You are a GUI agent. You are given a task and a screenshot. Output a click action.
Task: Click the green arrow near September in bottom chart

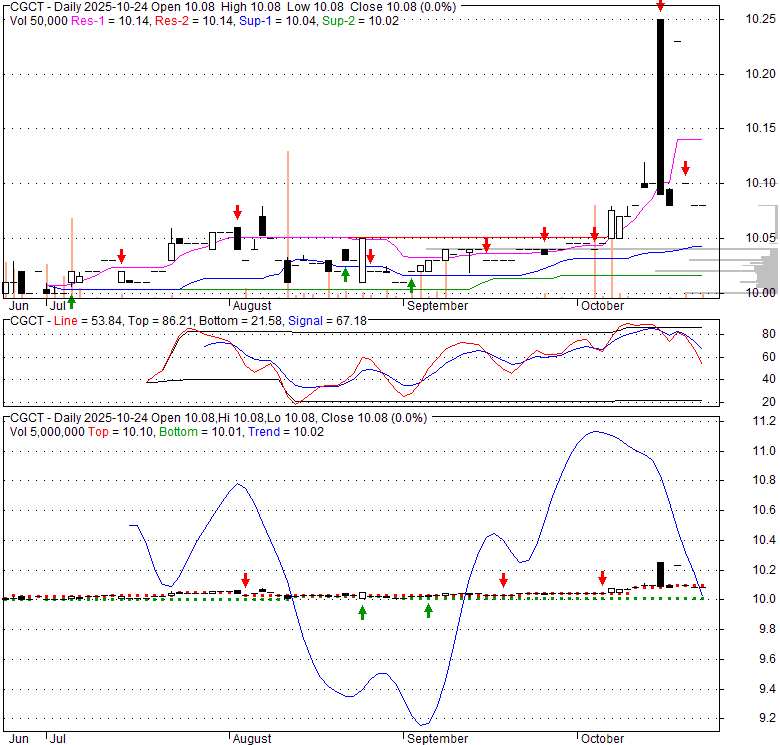[428, 610]
